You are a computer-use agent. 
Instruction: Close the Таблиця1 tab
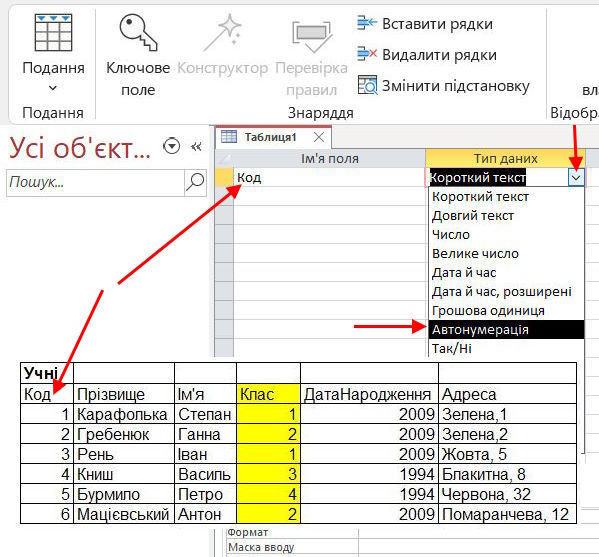click(319, 137)
